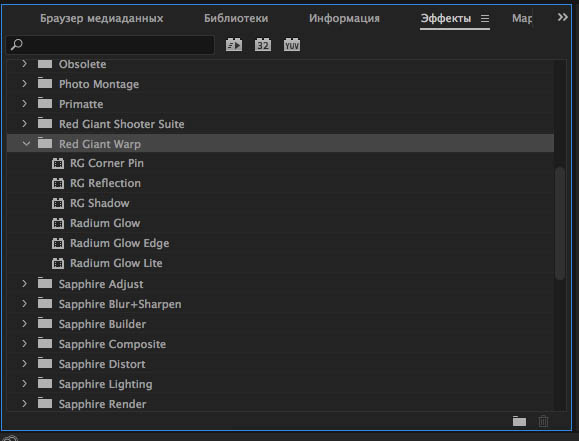Expand the Sapphire Composite chevron
The width and height of the screenshot is (579, 441).
(24, 343)
